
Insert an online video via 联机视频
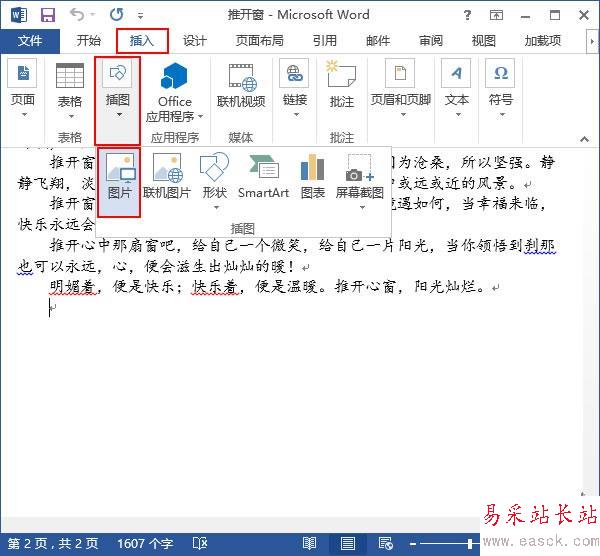coord(241,86)
